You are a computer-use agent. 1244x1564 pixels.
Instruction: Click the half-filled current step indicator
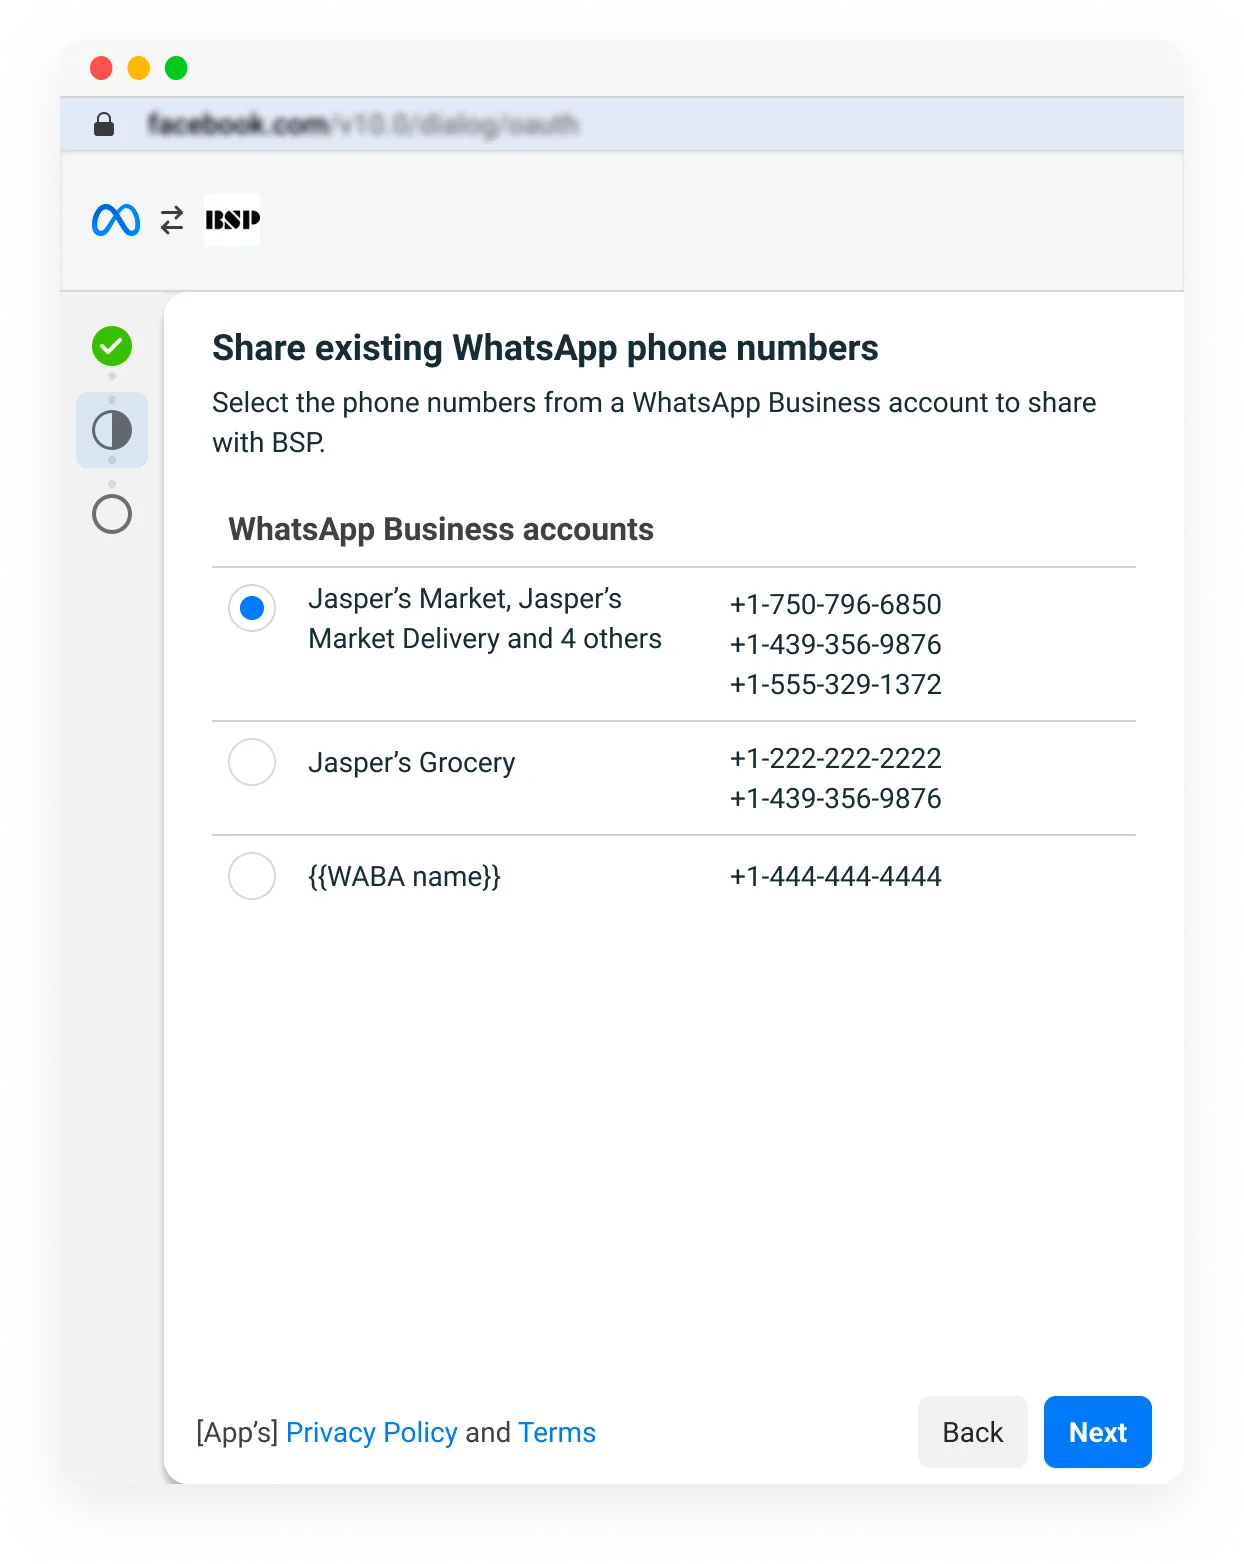[x=112, y=430]
